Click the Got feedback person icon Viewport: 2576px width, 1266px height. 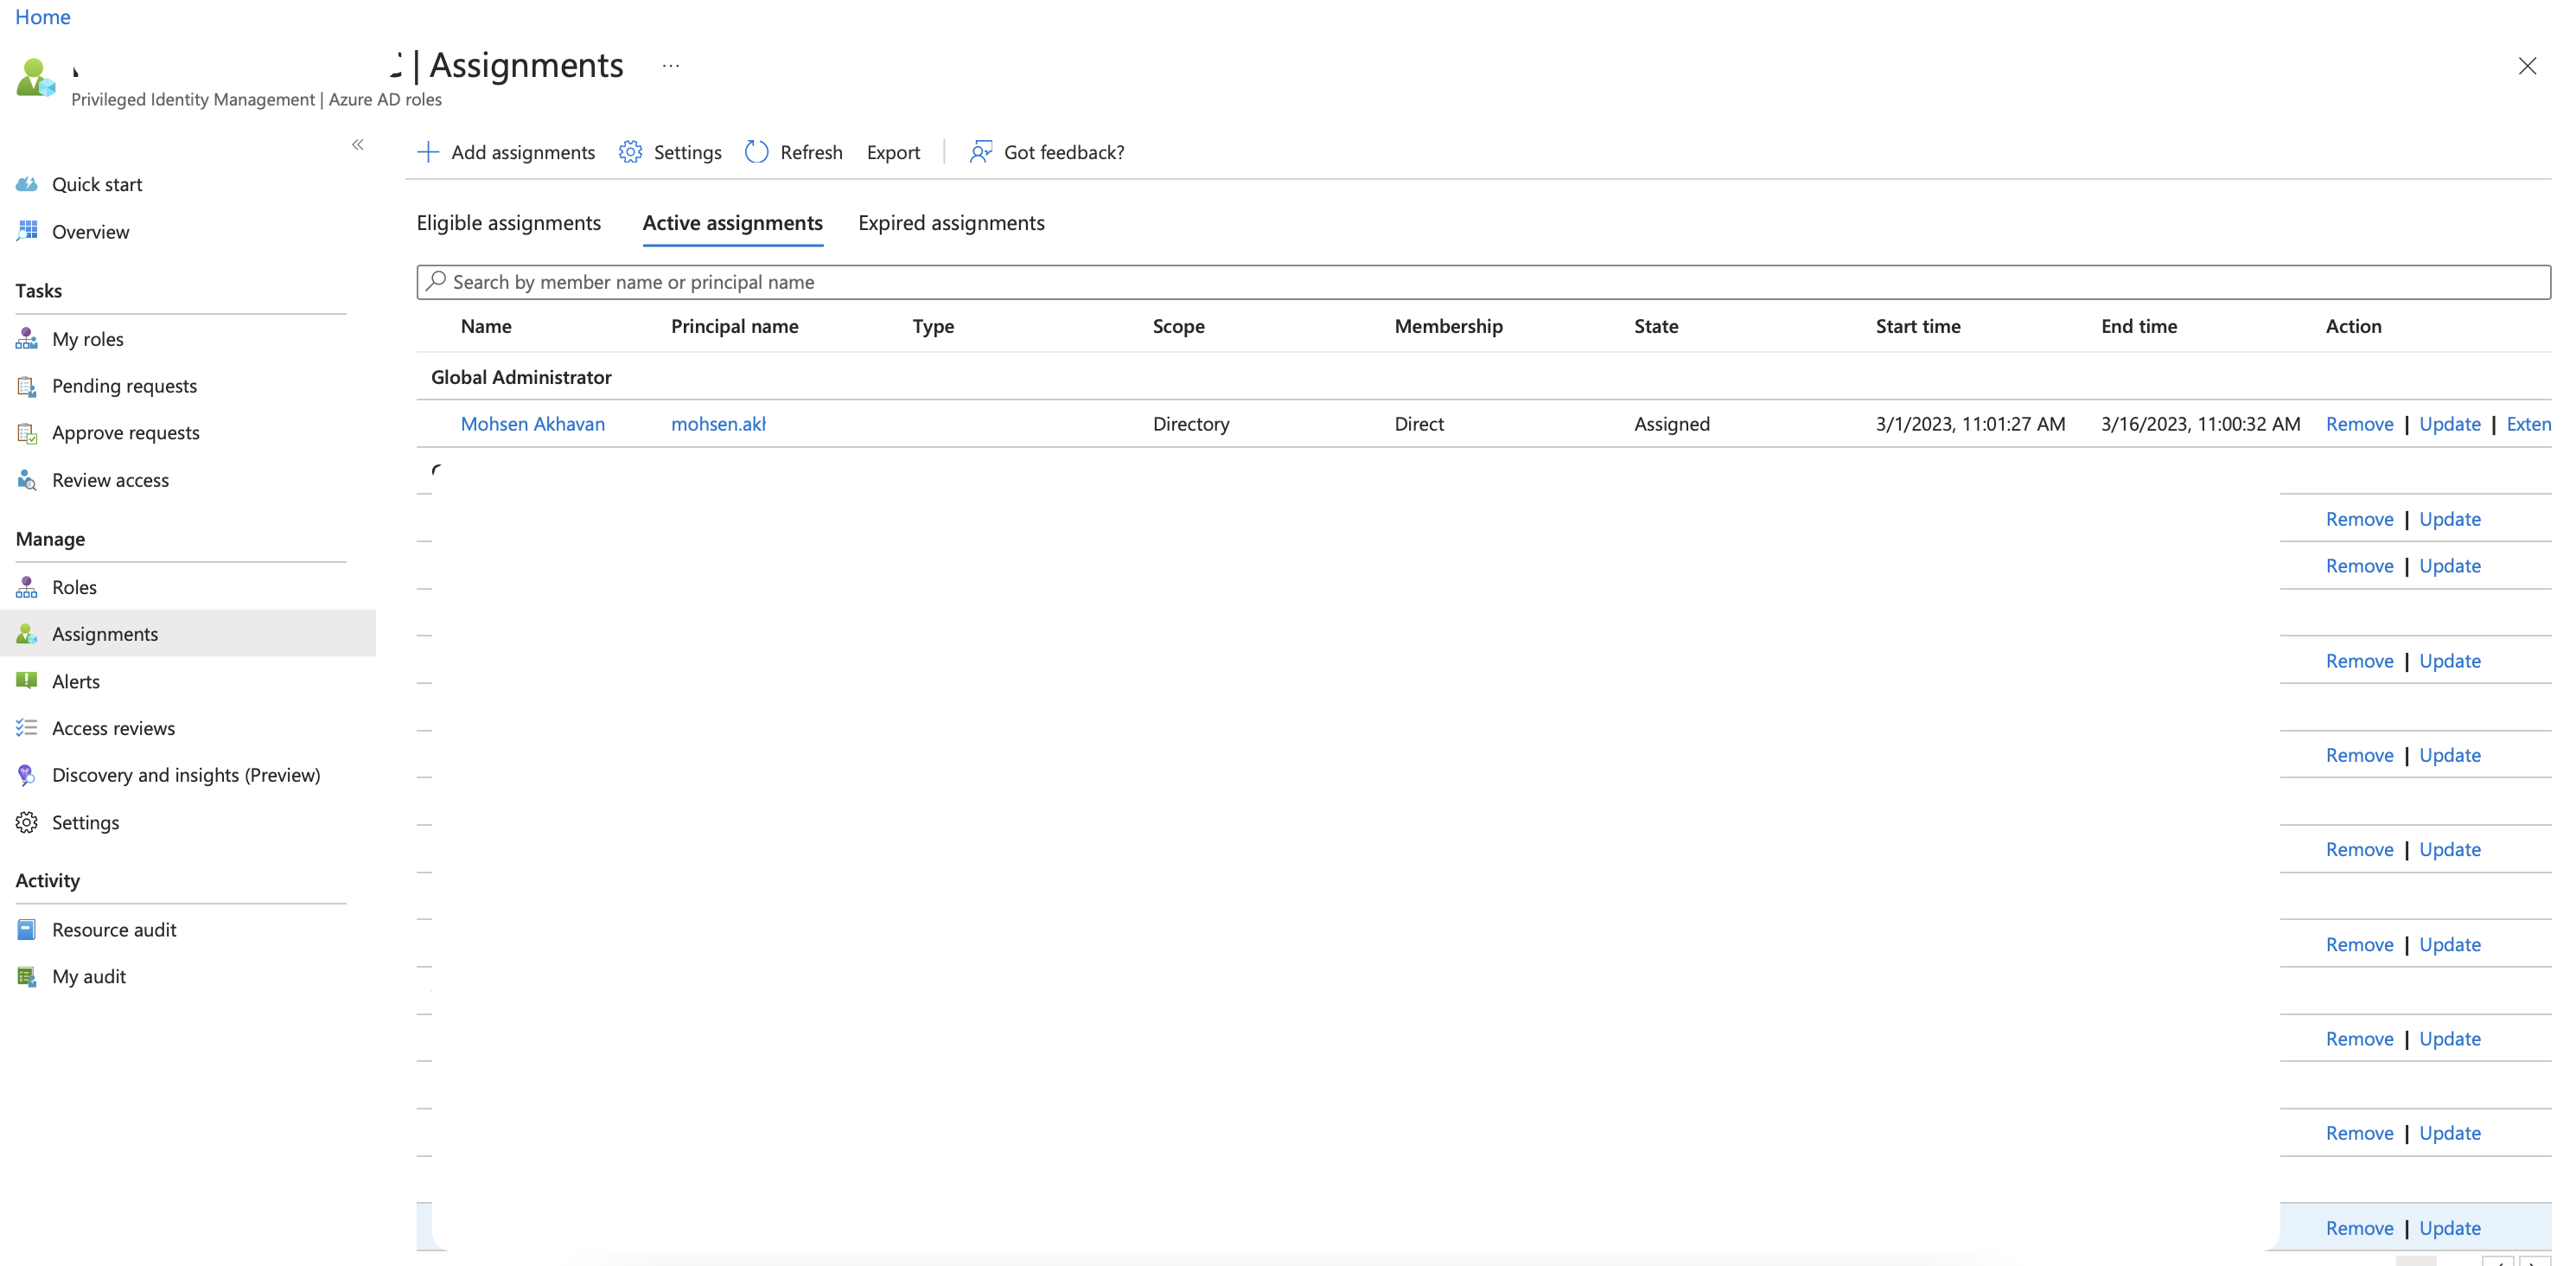click(981, 152)
